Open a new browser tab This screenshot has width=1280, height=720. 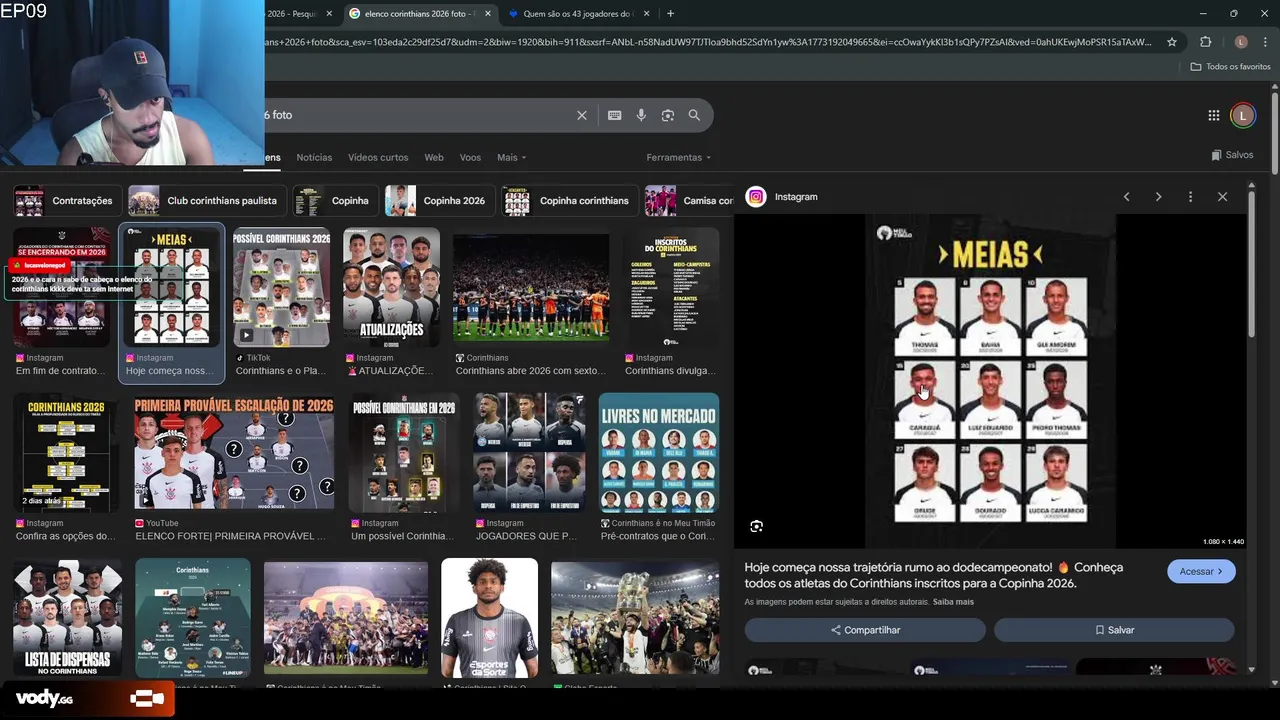pos(670,14)
